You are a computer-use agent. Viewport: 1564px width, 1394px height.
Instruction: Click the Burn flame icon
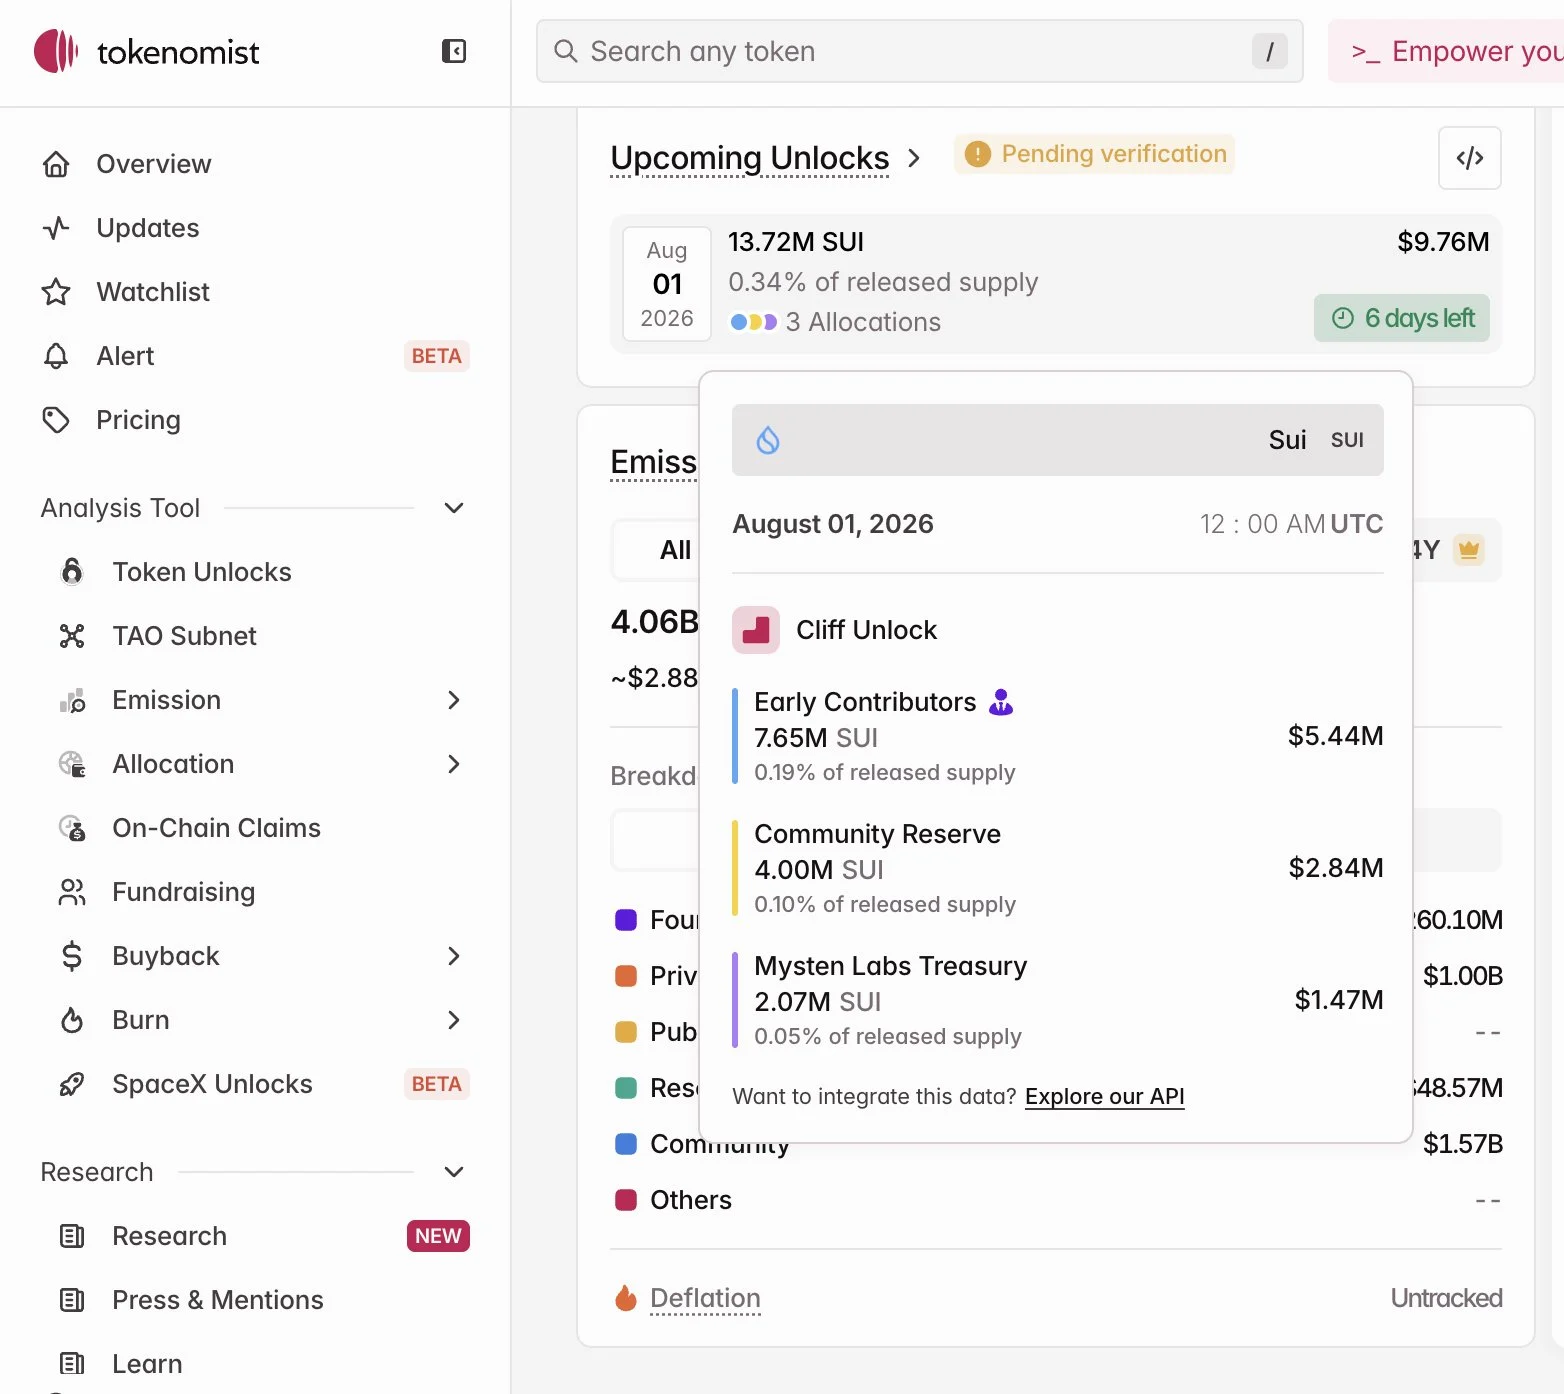(72, 1020)
